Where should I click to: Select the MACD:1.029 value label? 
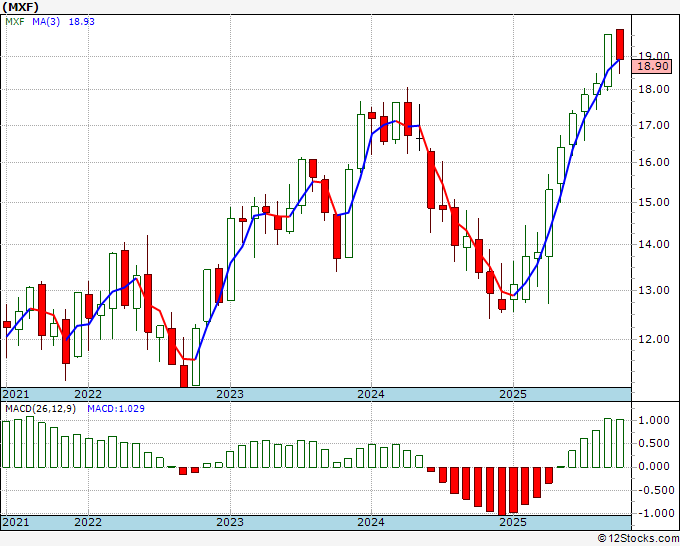click(x=116, y=409)
